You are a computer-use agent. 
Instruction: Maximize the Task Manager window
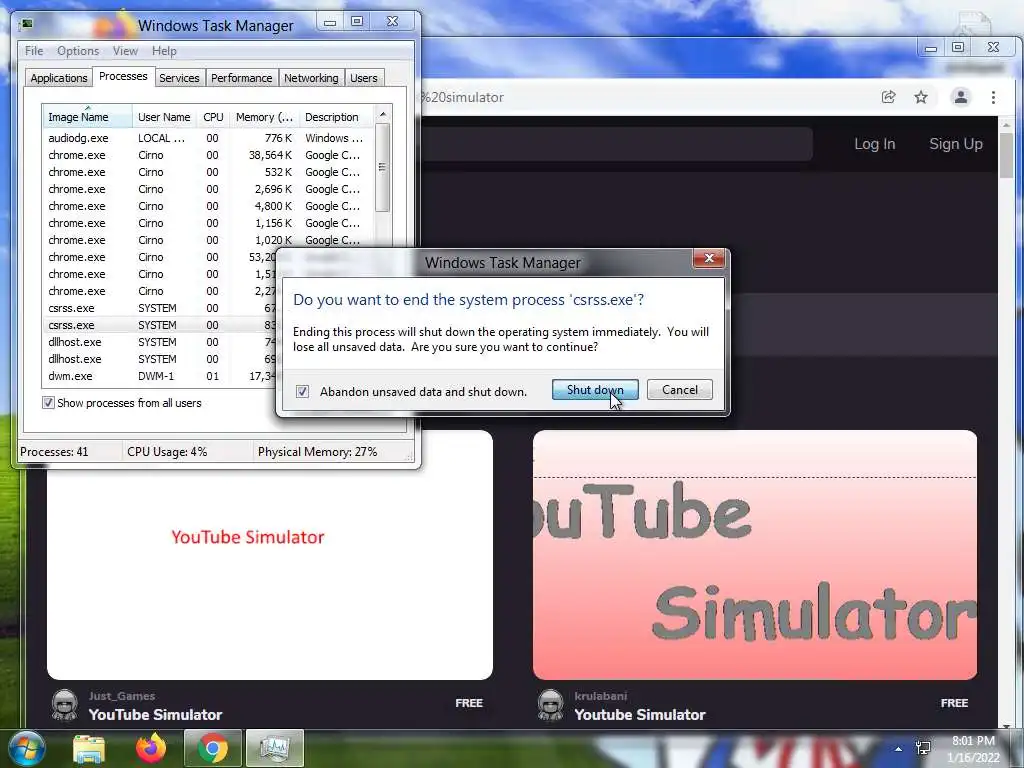coord(357,22)
